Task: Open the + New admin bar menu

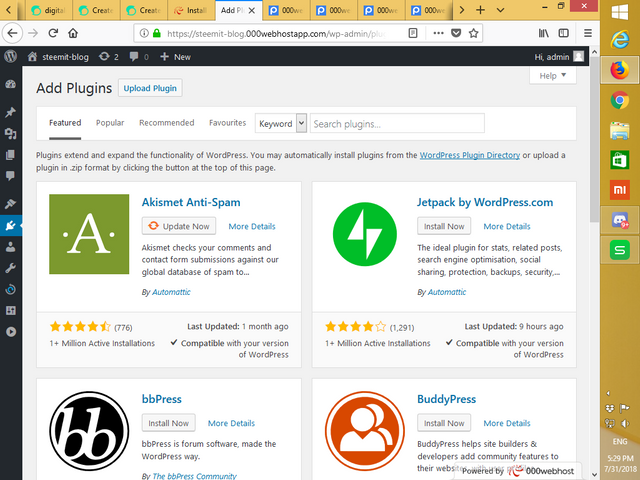Action: tap(175, 57)
